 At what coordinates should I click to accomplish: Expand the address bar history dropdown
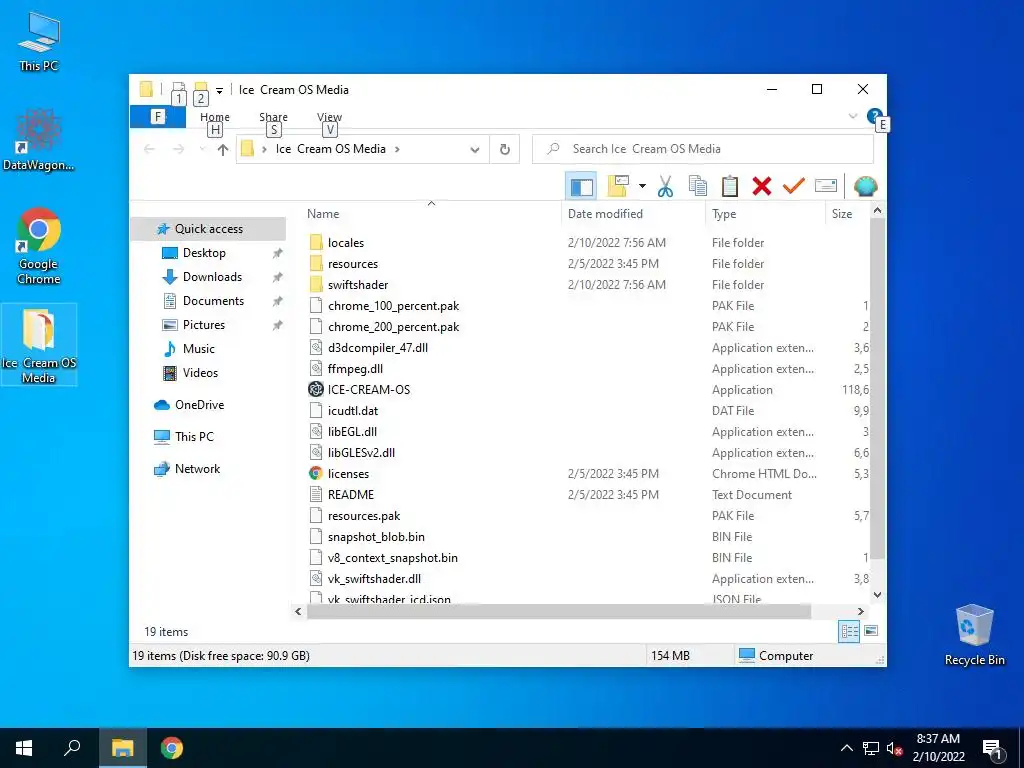475,150
